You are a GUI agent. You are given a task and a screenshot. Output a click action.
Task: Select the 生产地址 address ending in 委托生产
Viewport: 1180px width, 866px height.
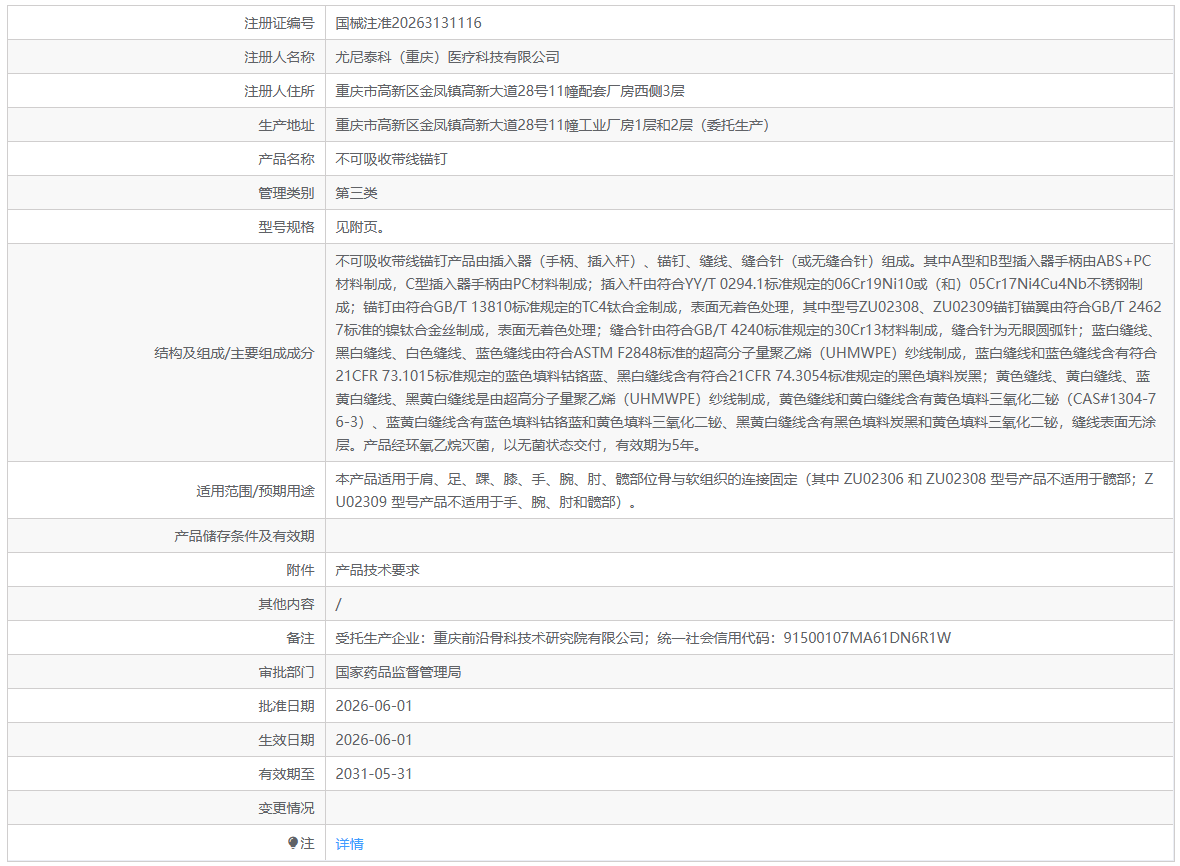click(x=553, y=125)
